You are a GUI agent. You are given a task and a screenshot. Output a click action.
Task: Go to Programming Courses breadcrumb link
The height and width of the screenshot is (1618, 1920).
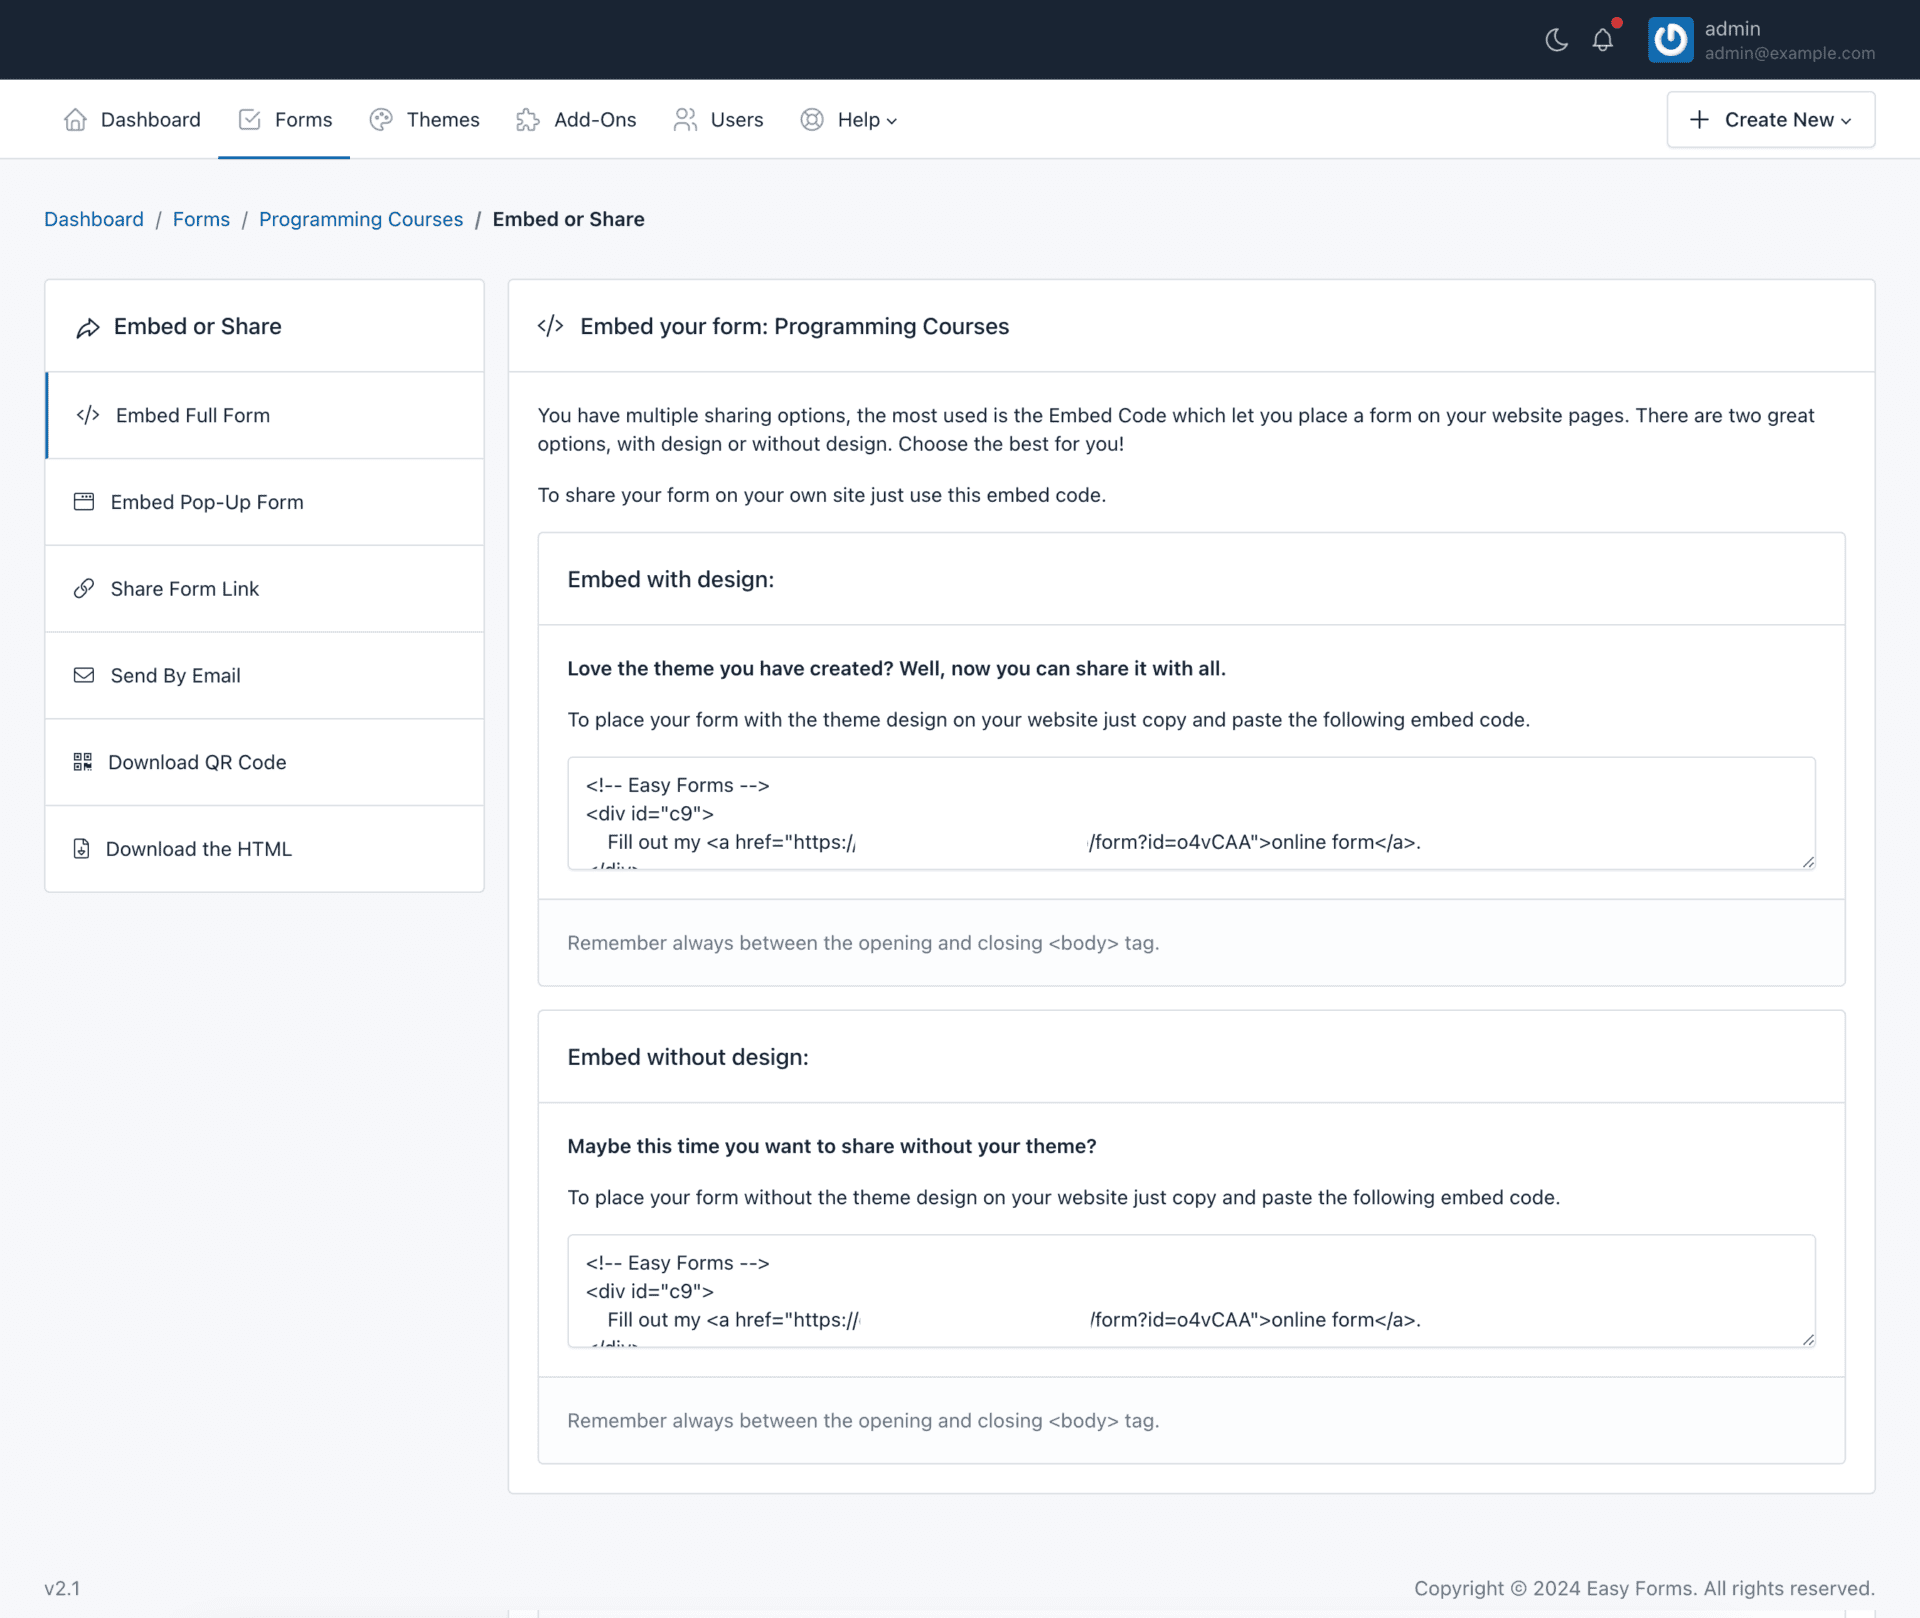pyautogui.click(x=360, y=219)
